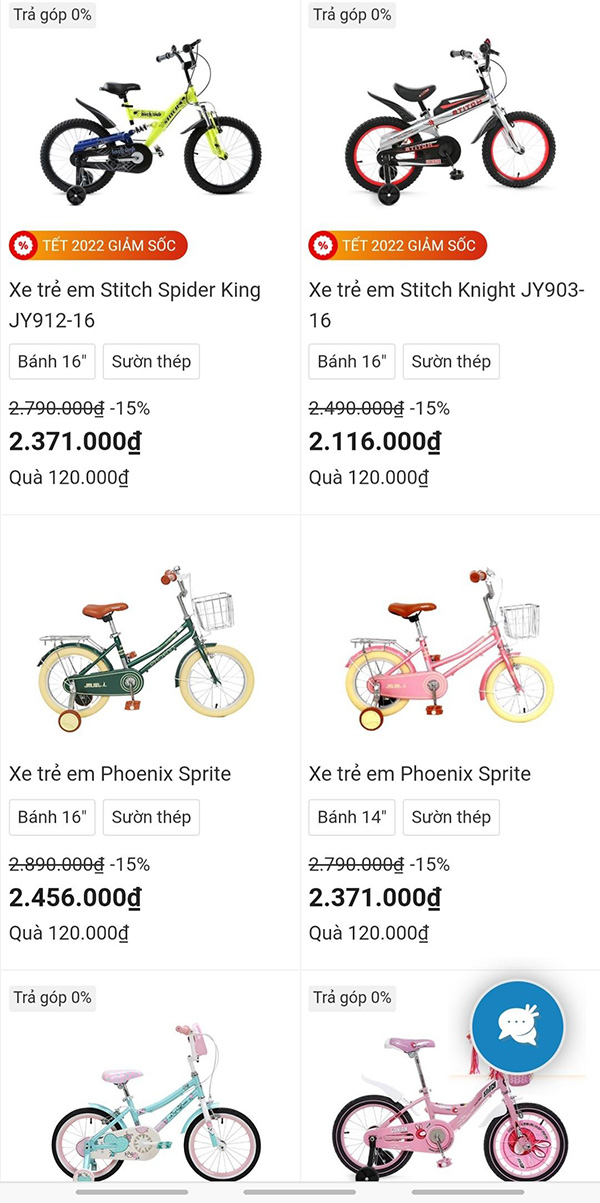Choose Bánh 16" tag on green Phoenix Sprite
This screenshot has width=600, height=1203.
52,817
